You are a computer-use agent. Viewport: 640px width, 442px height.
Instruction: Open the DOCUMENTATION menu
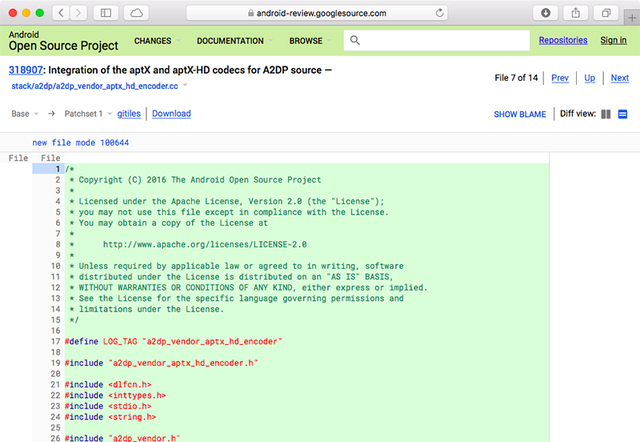tap(235, 41)
